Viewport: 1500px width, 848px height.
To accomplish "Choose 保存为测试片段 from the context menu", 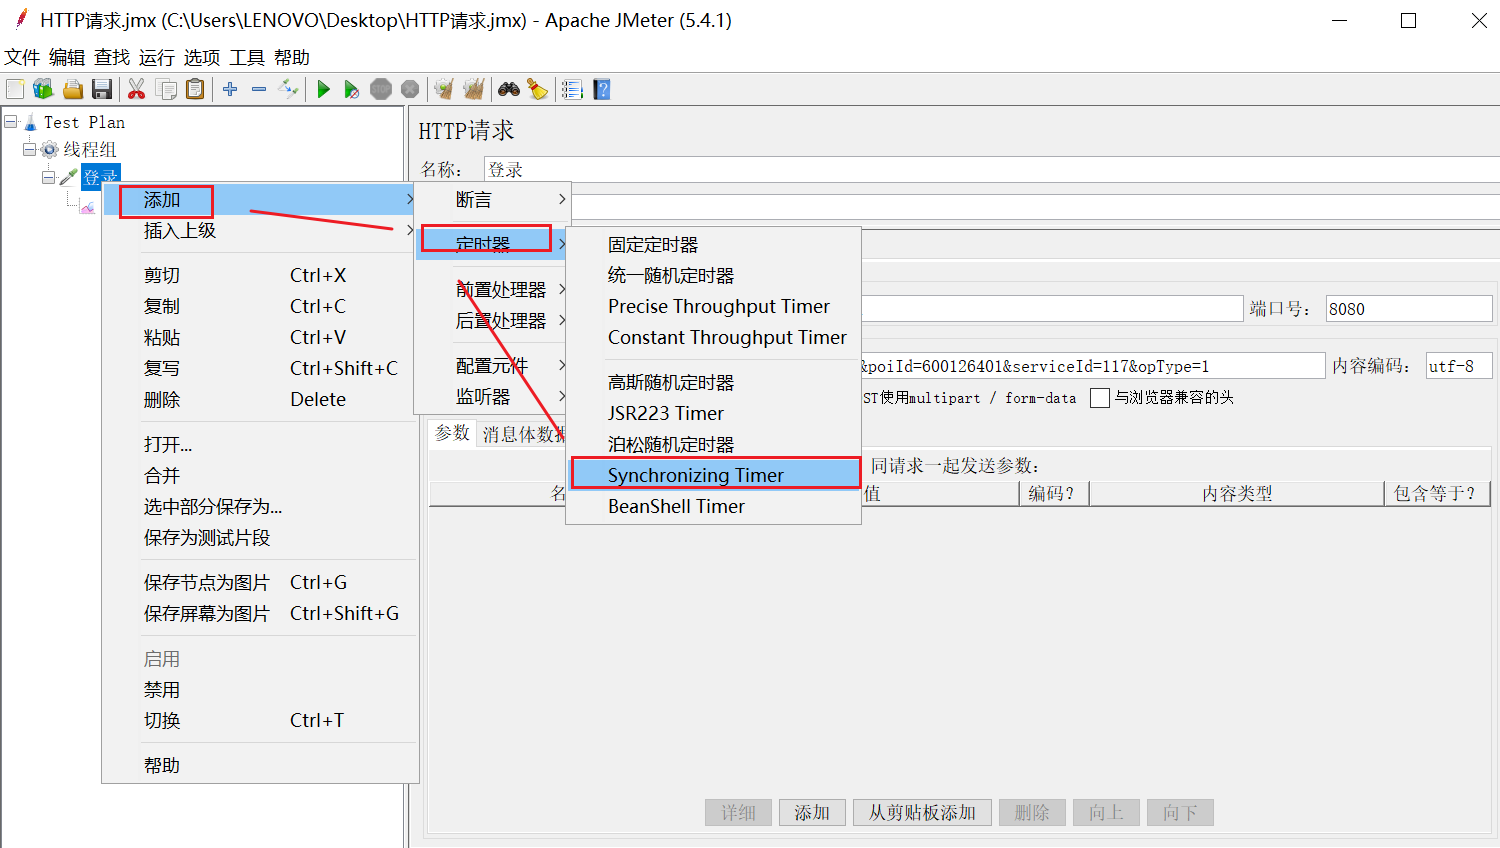I will [x=260, y=538].
